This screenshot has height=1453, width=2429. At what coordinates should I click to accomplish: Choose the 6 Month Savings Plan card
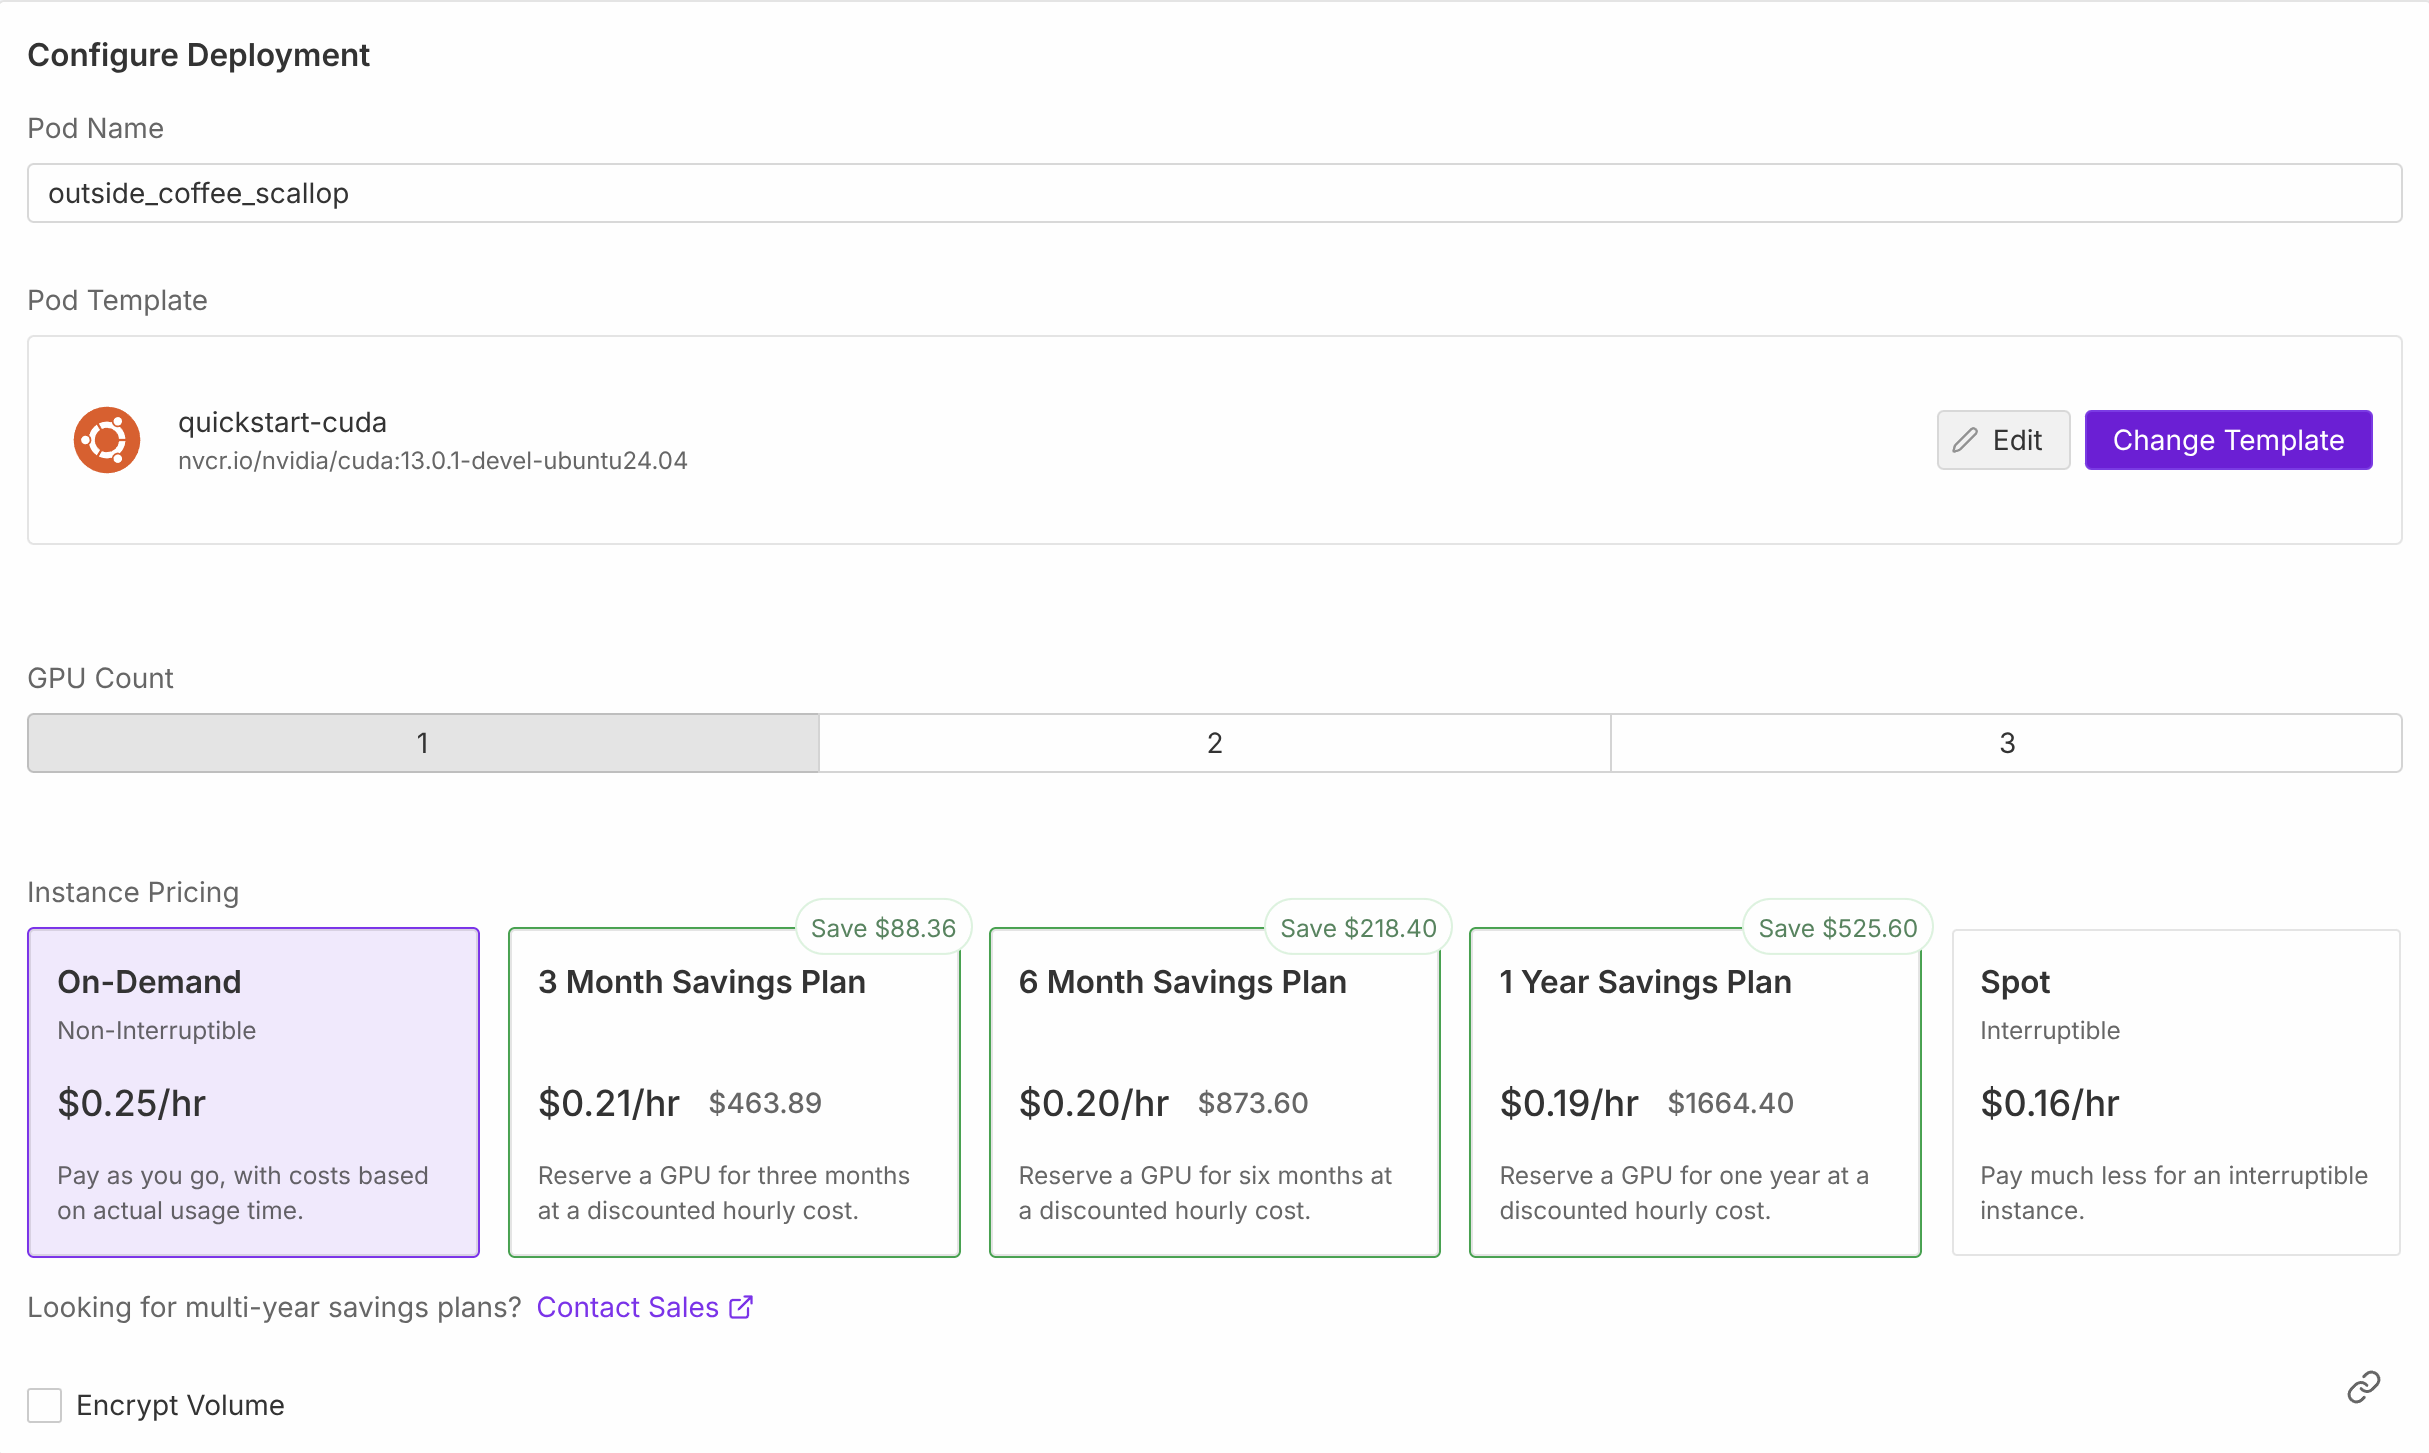click(1214, 1092)
